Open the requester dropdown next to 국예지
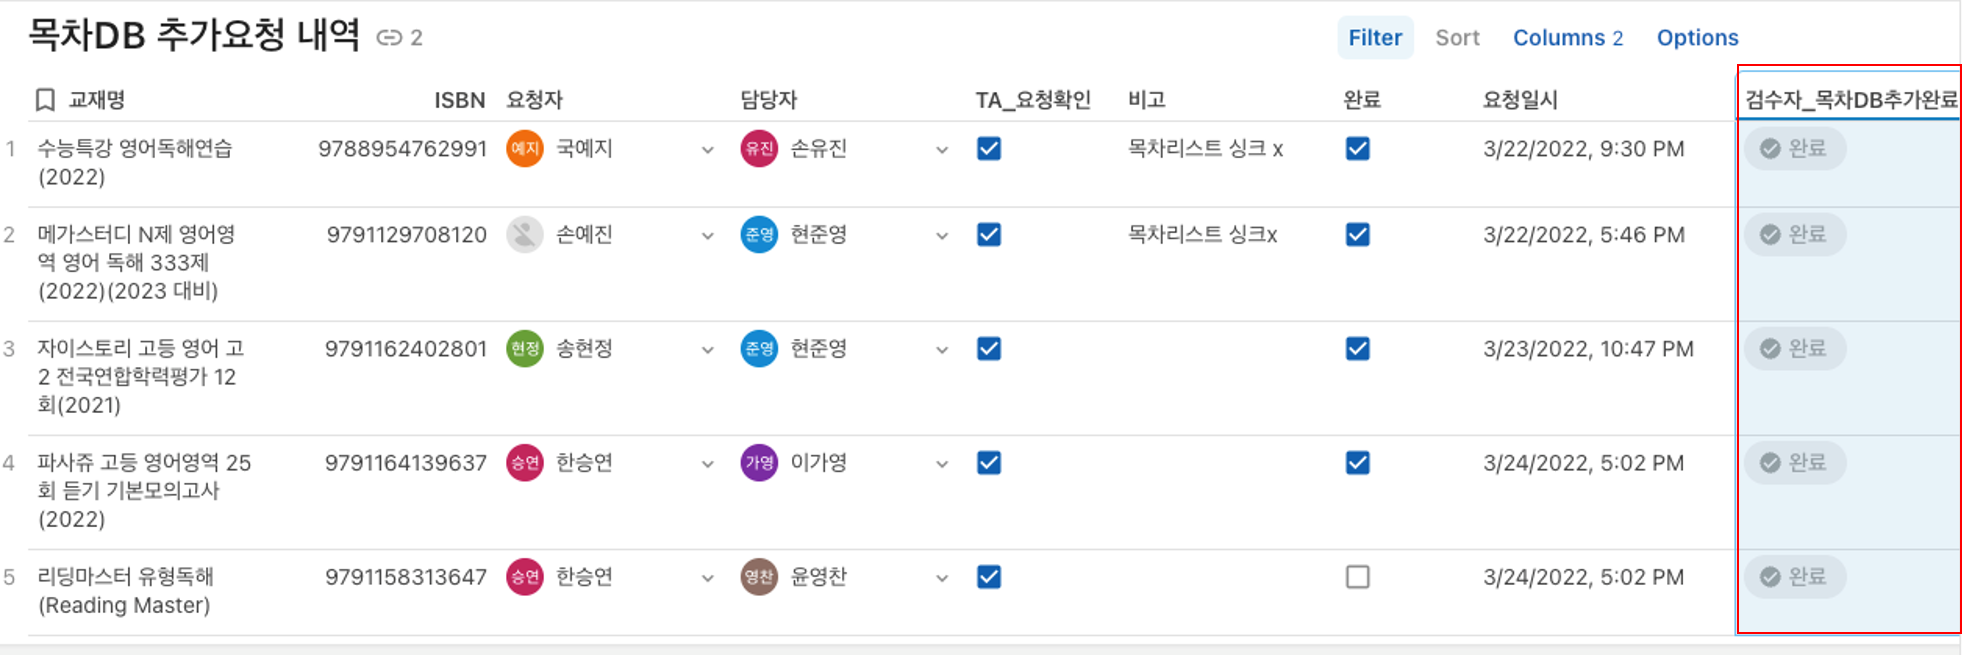Viewport: 1972px width, 655px height. click(707, 149)
